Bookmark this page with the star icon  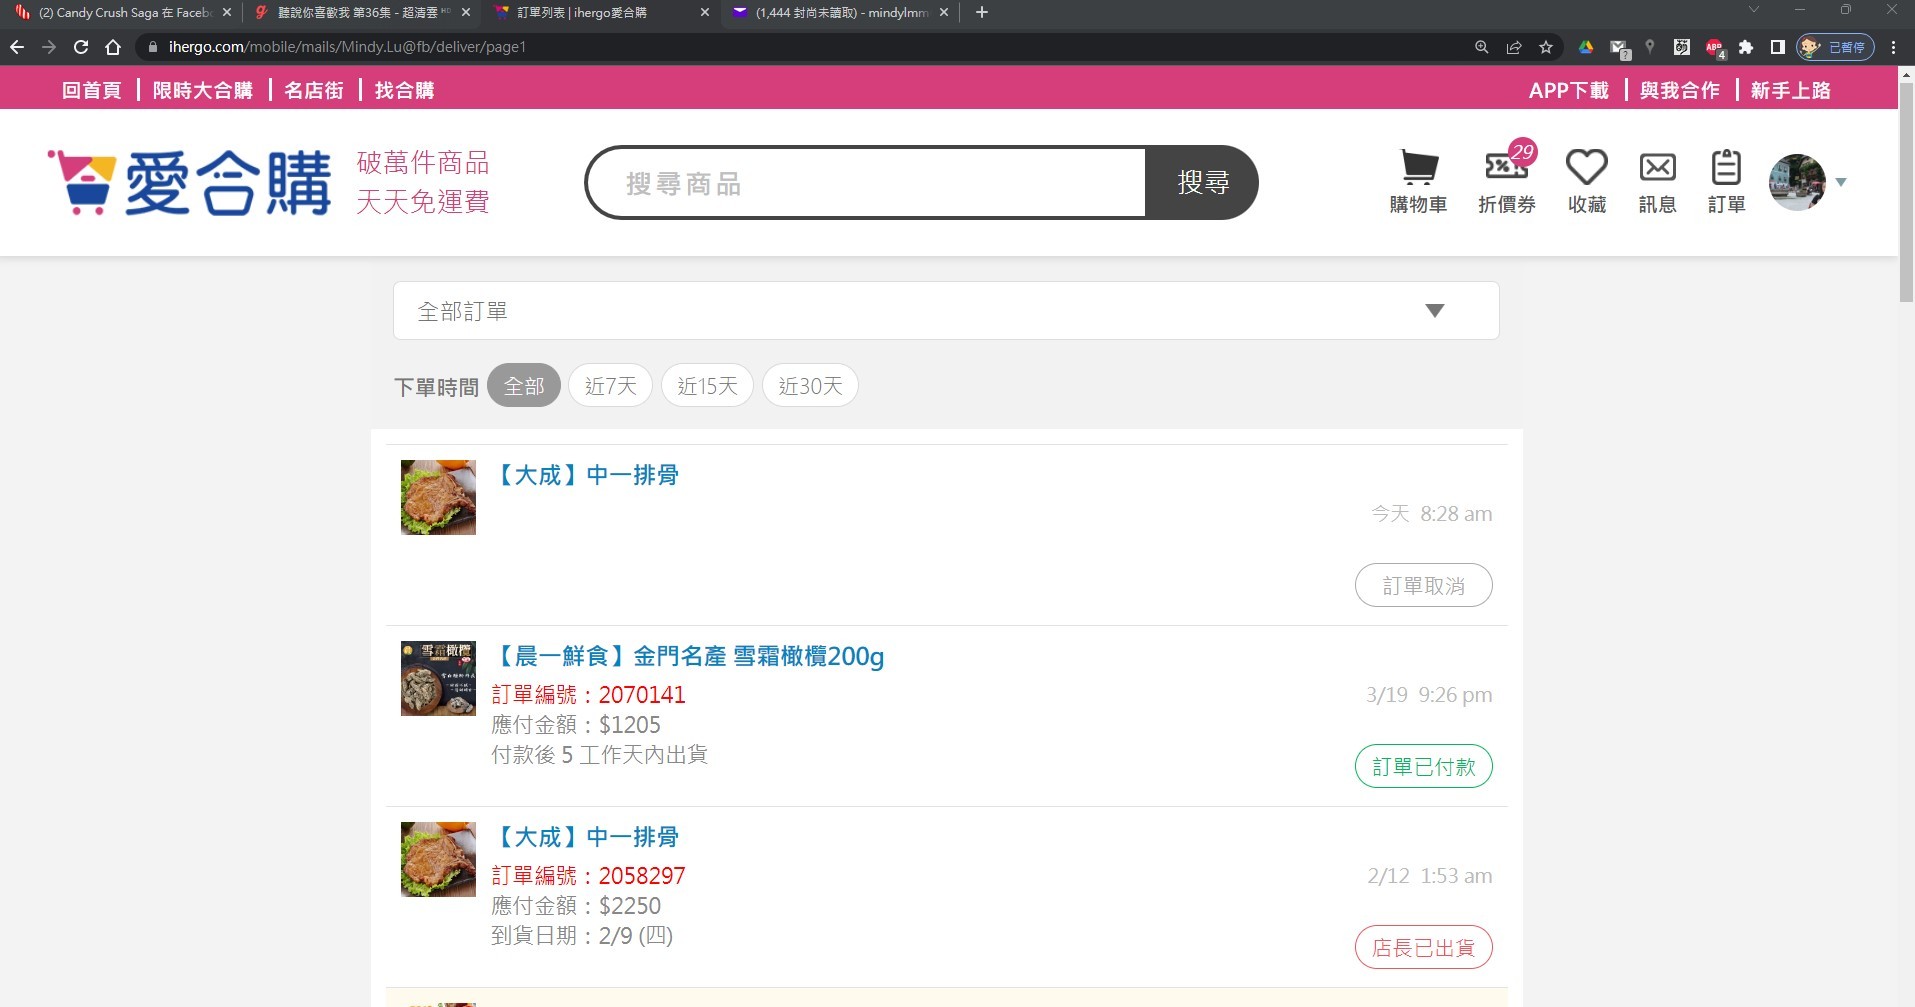(x=1546, y=47)
